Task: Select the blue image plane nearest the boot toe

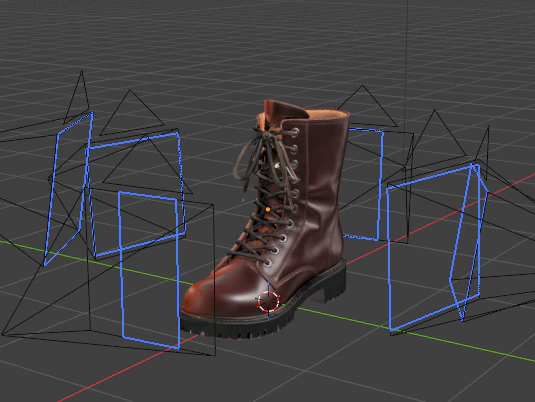Action: point(149,270)
